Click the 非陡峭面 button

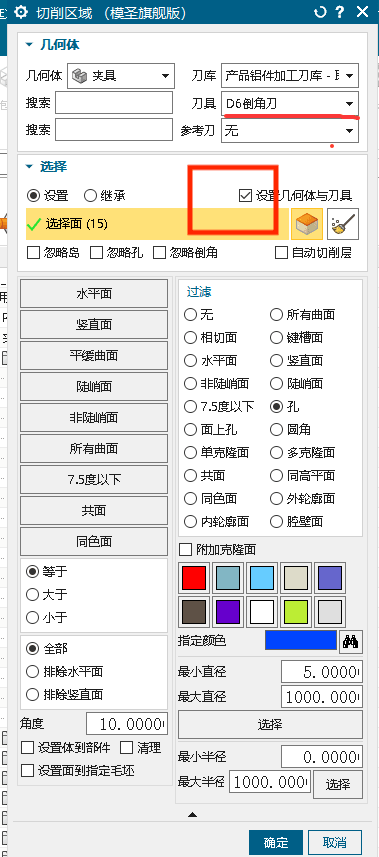click(94, 418)
